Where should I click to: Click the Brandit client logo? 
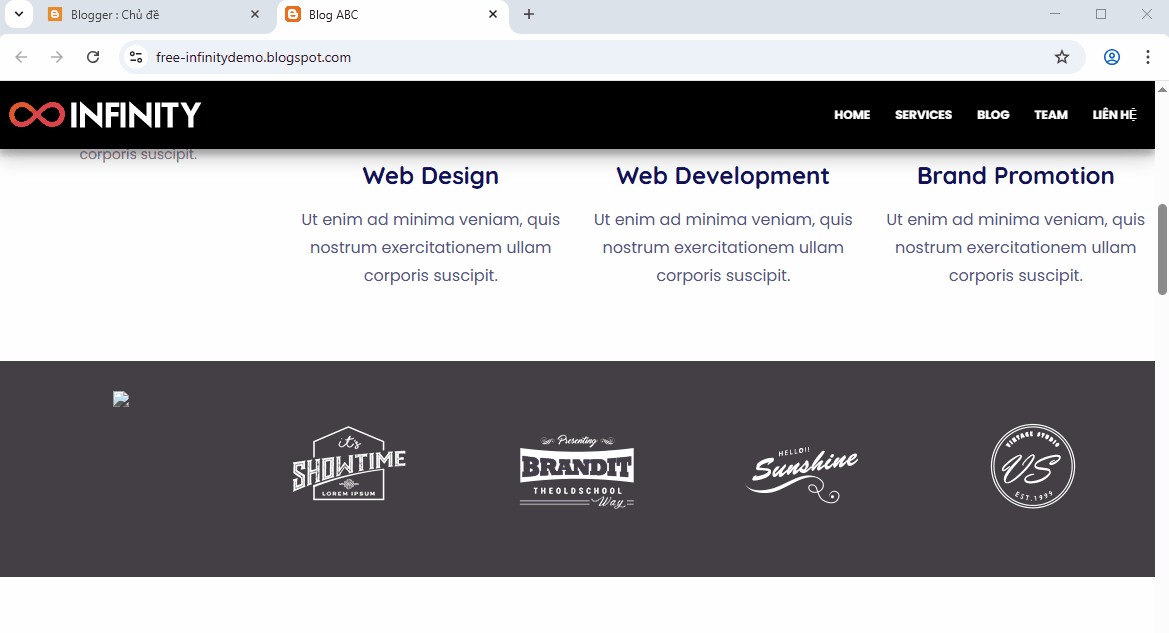click(x=577, y=471)
